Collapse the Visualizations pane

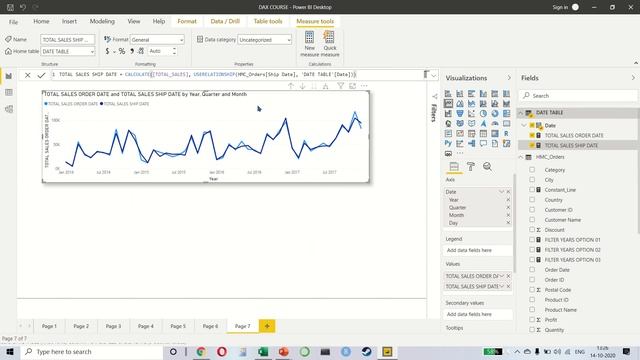pyautogui.click(x=509, y=78)
